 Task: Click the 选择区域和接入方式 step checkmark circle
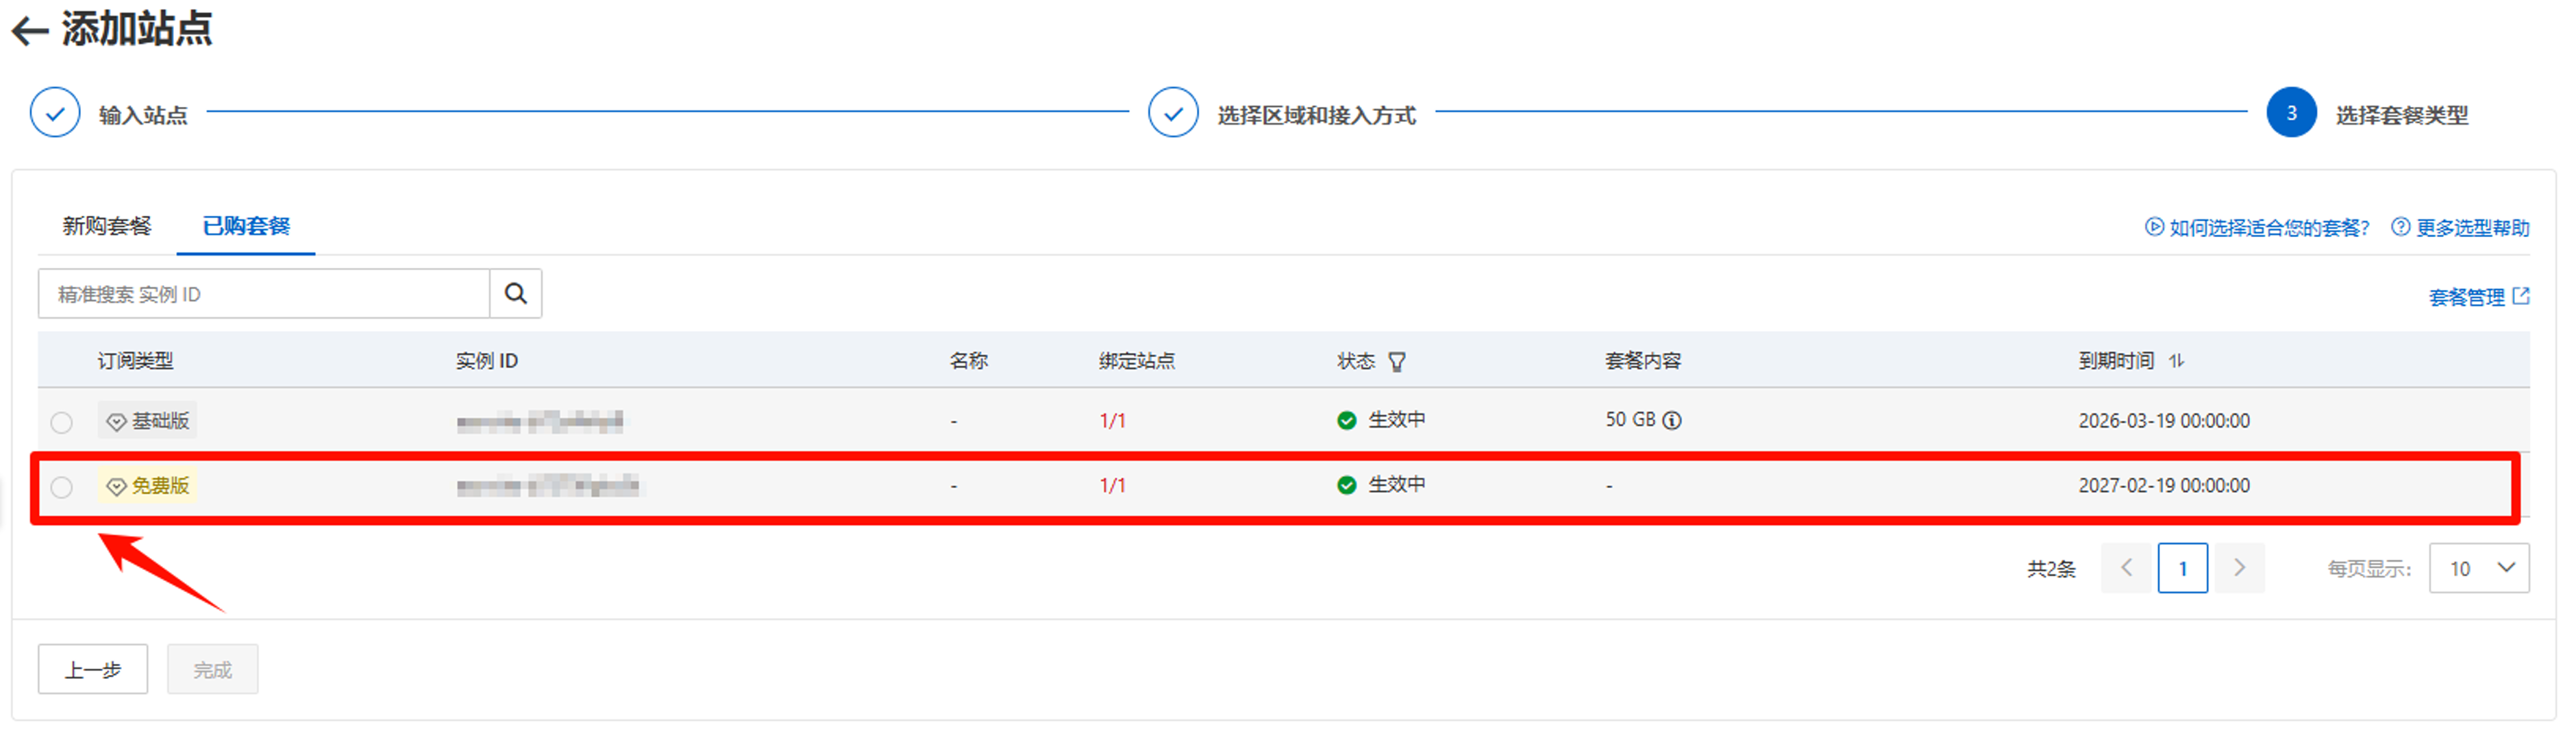point(1173,113)
